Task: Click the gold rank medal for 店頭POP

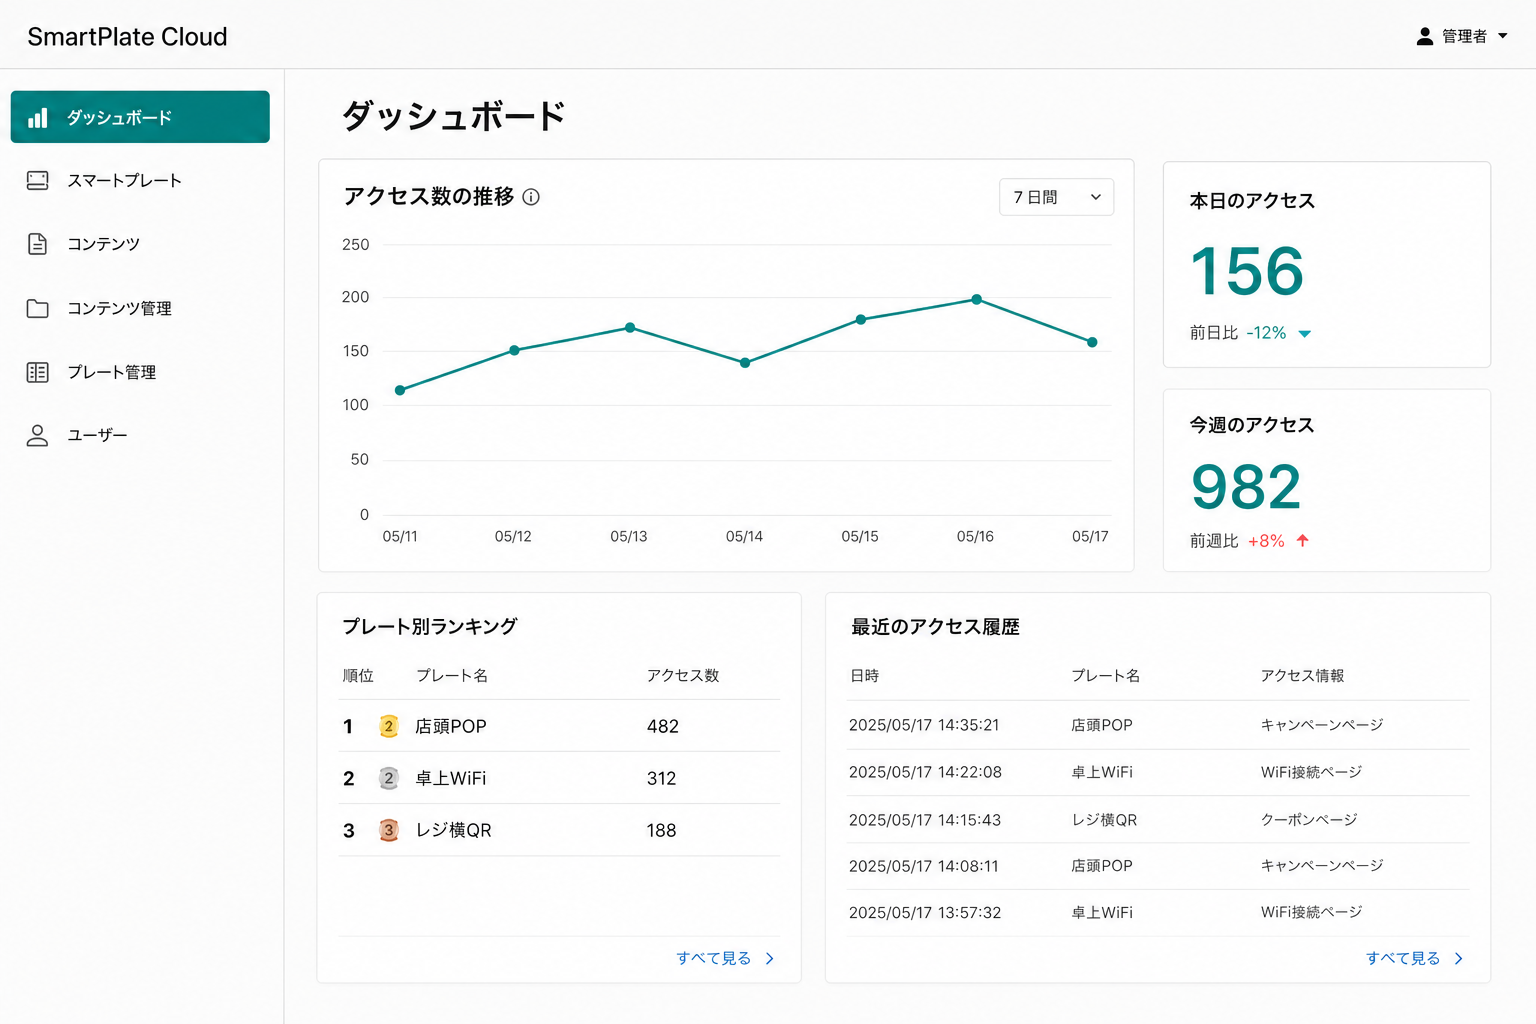Action: (389, 727)
